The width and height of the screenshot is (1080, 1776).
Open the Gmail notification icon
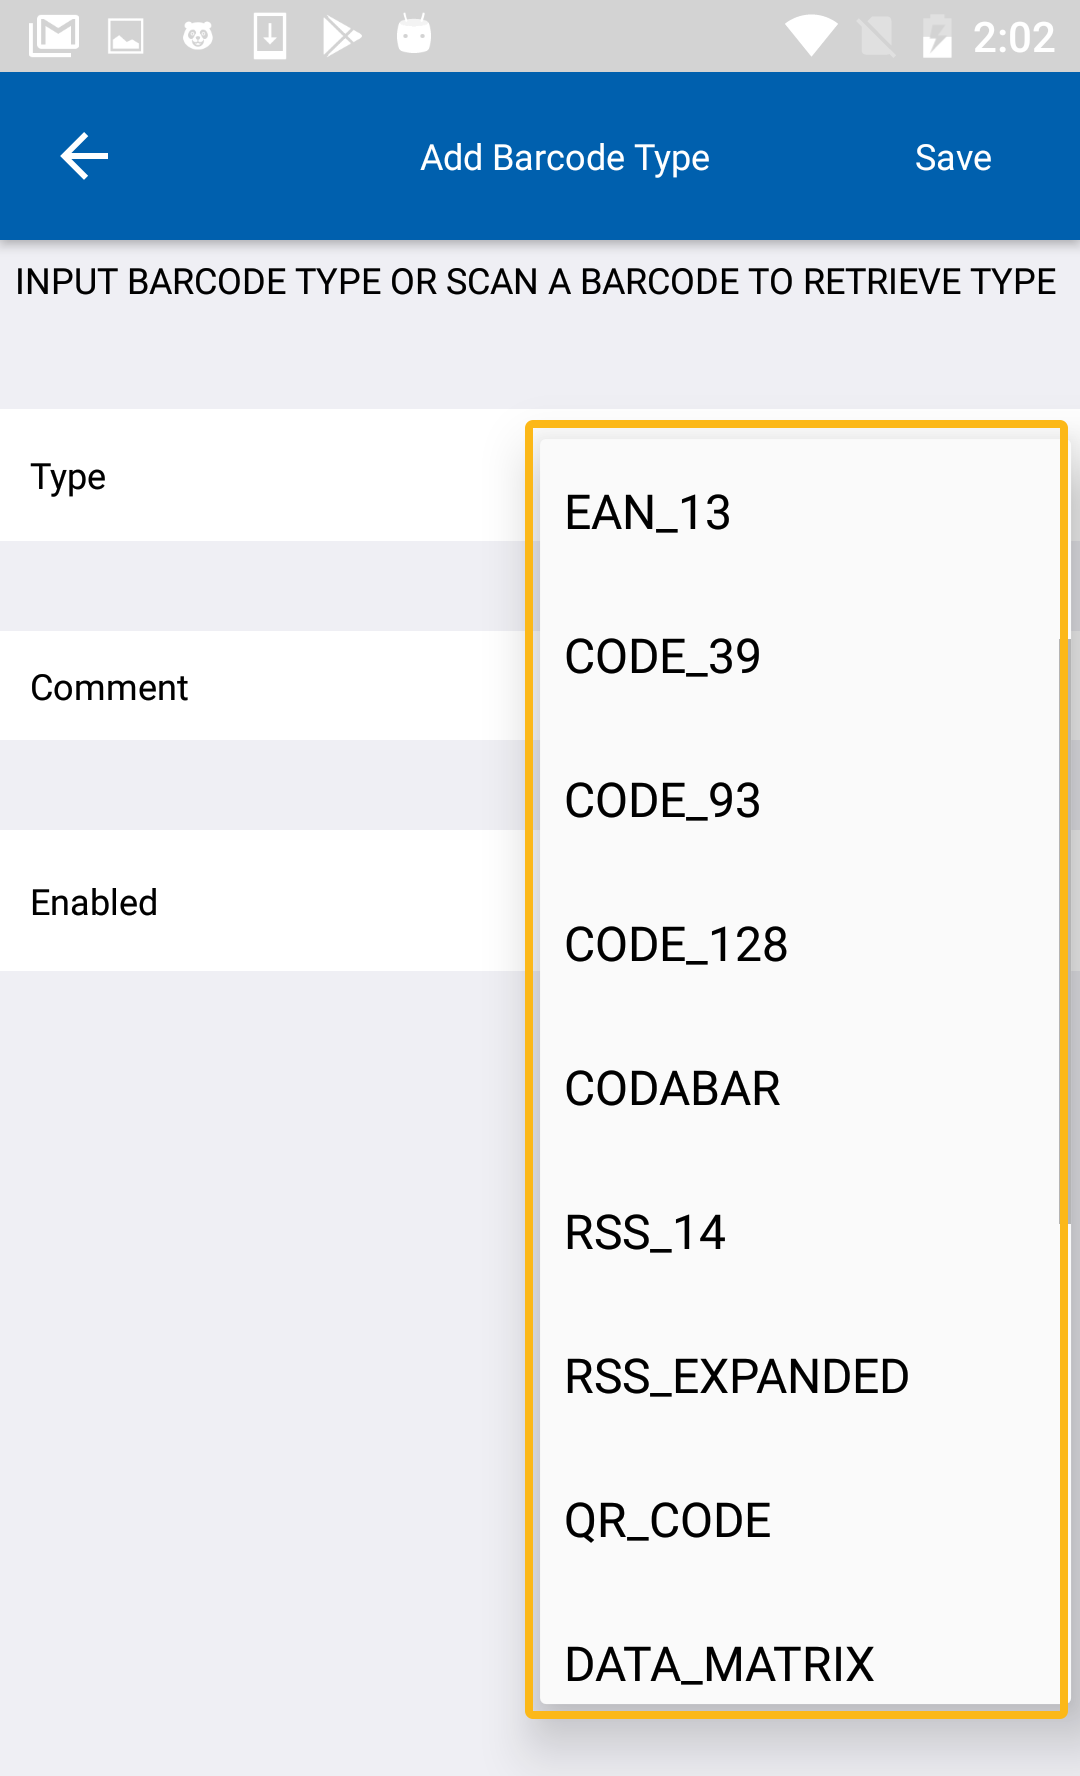click(x=54, y=37)
